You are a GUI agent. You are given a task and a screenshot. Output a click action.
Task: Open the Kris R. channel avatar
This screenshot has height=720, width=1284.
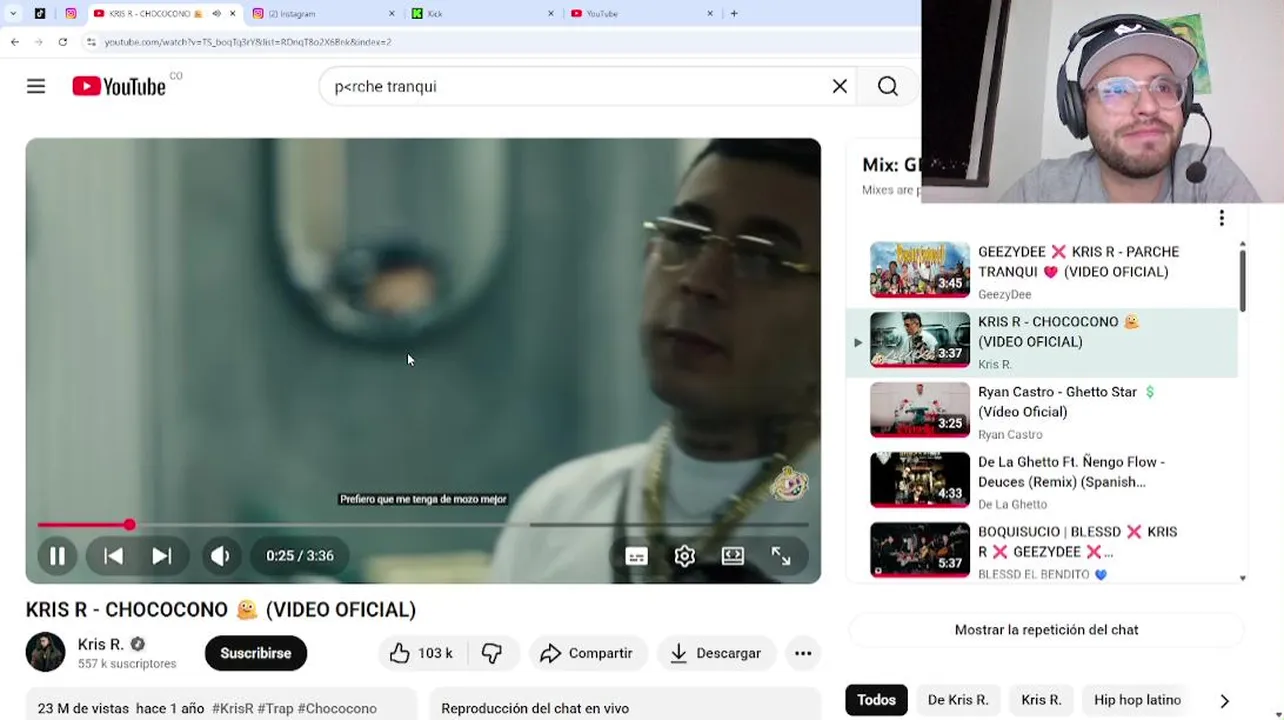click(x=45, y=653)
